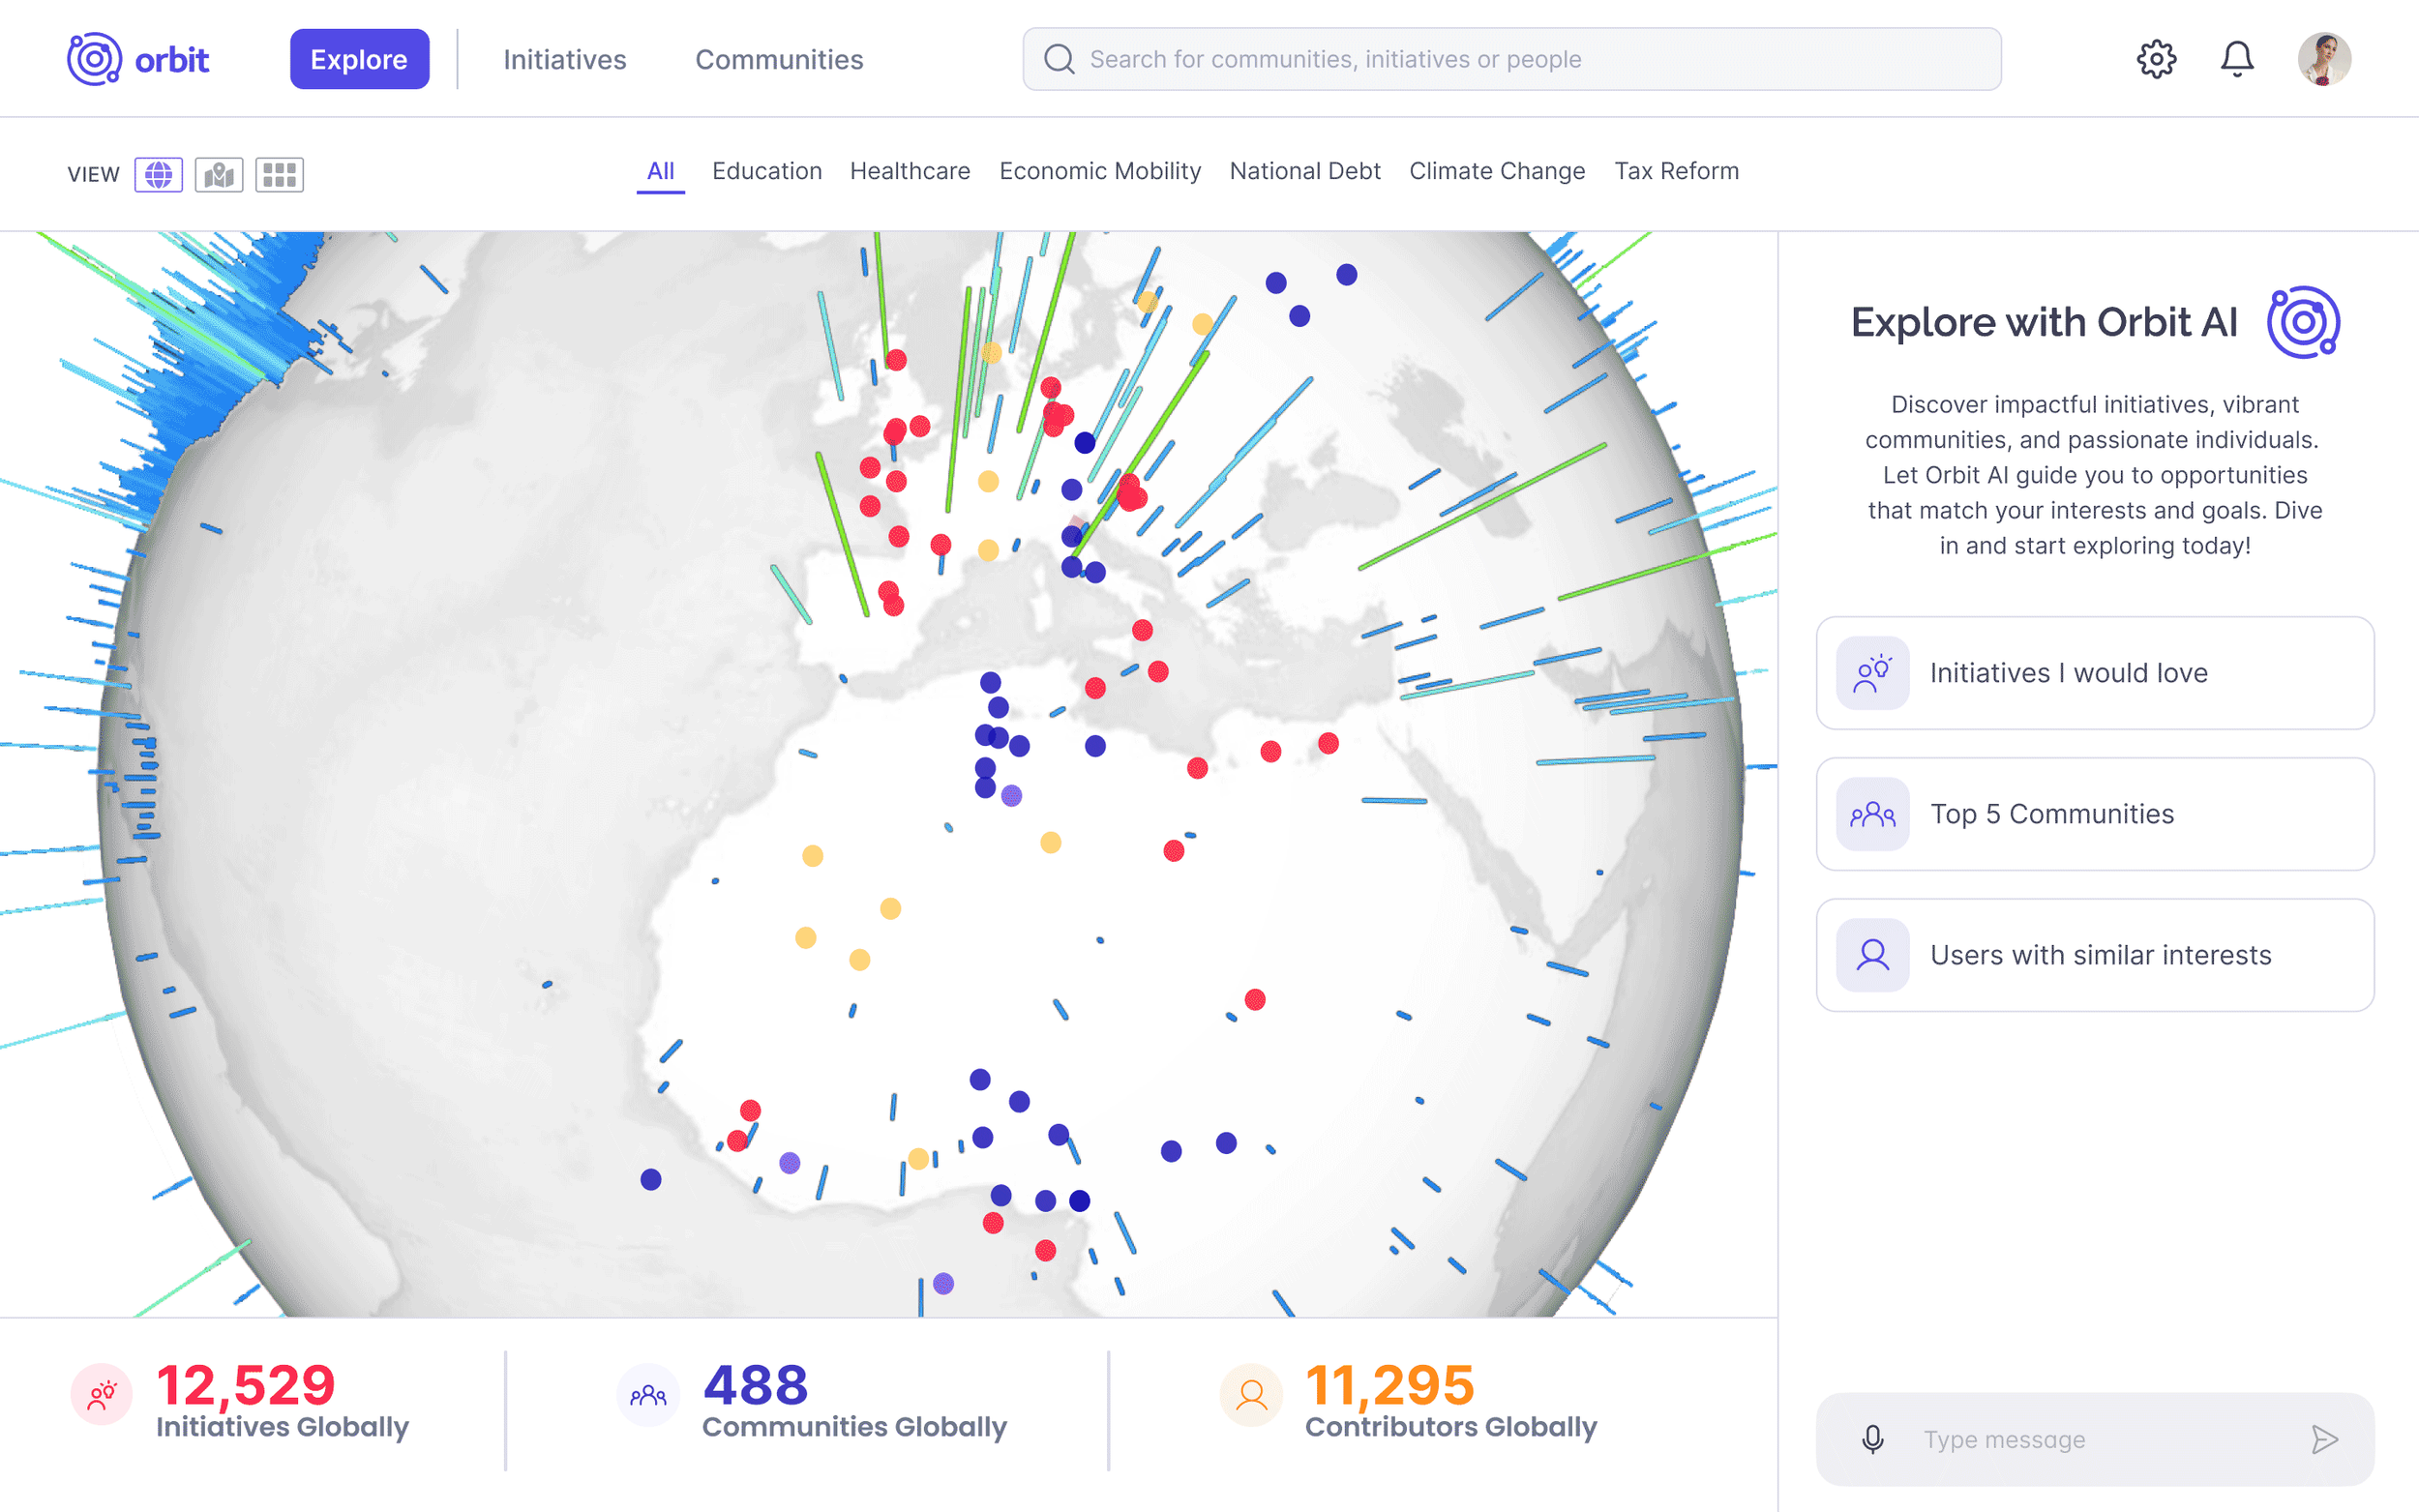
Task: Switch to grid view
Action: point(279,175)
